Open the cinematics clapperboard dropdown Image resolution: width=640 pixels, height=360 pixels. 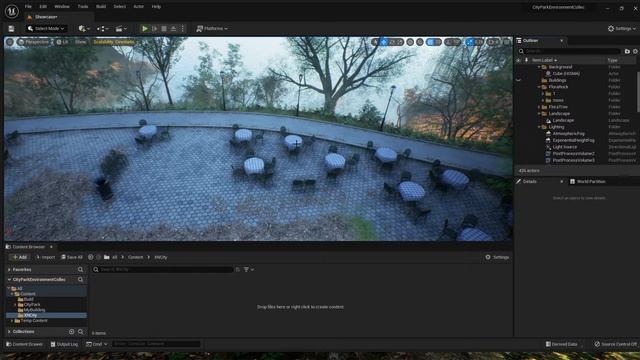tap(121, 29)
